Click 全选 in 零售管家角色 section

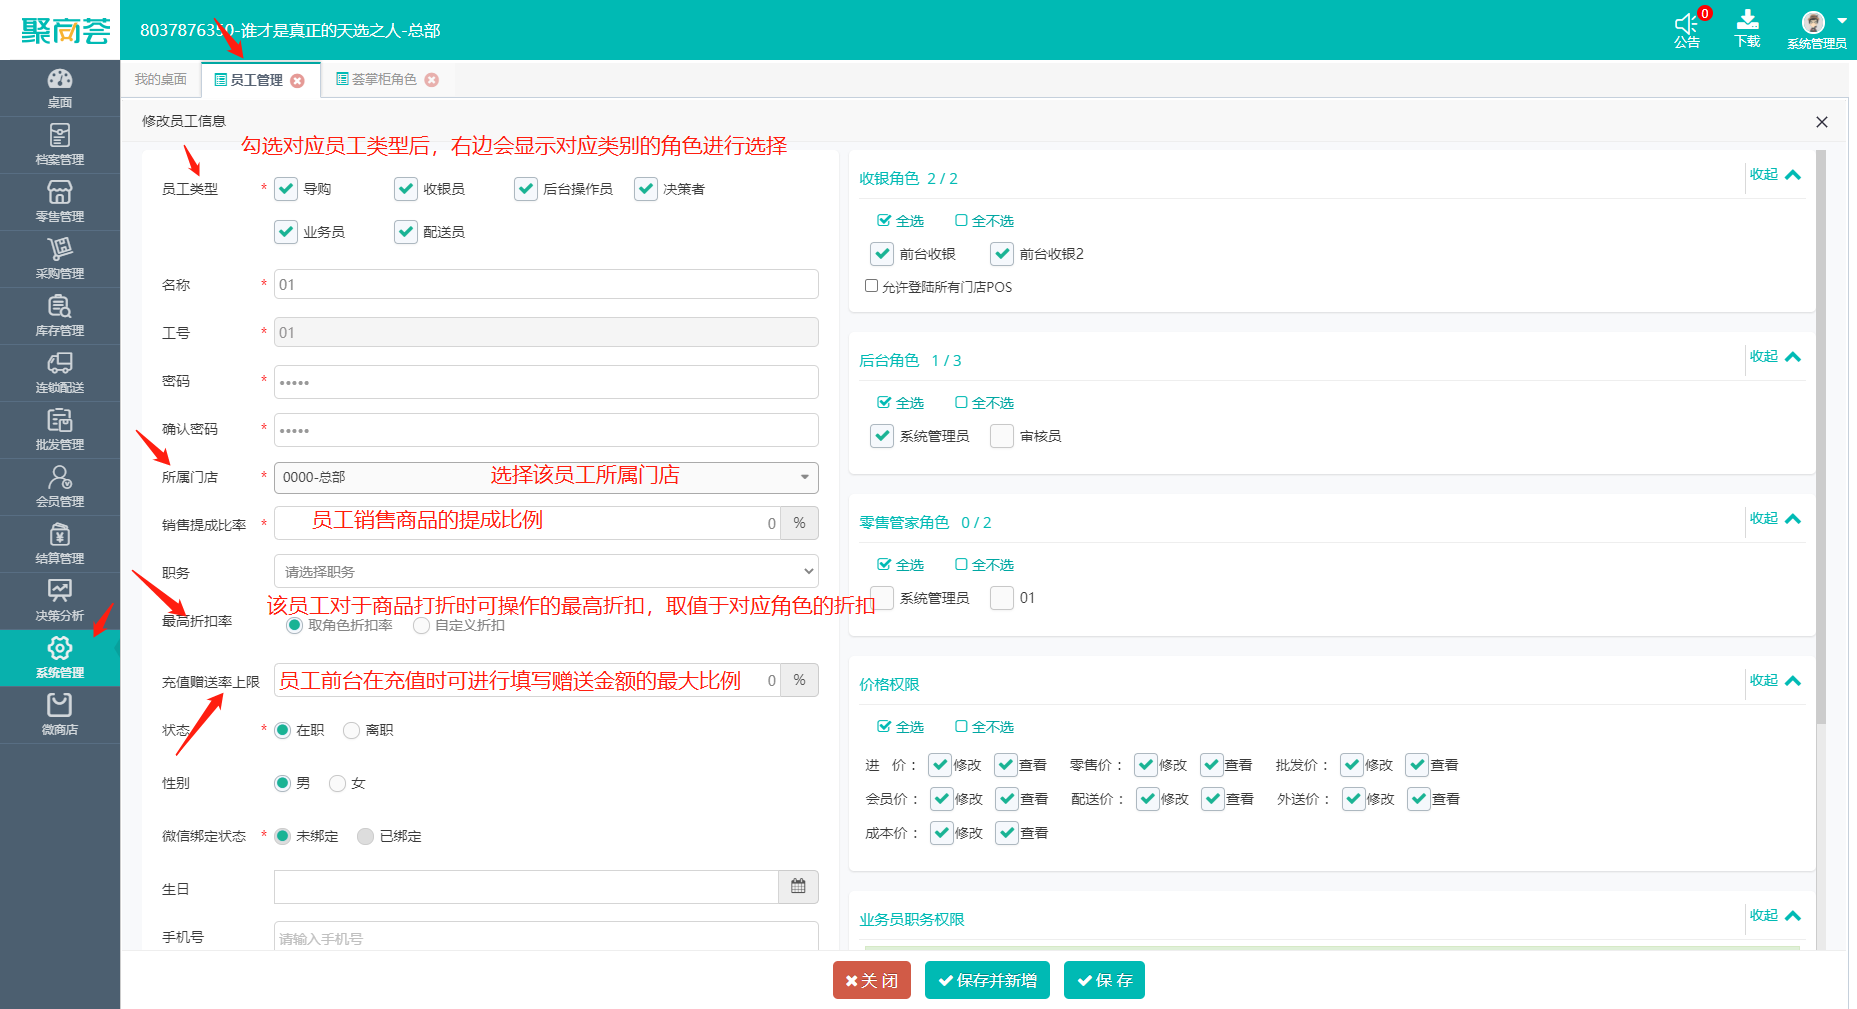[x=900, y=565]
